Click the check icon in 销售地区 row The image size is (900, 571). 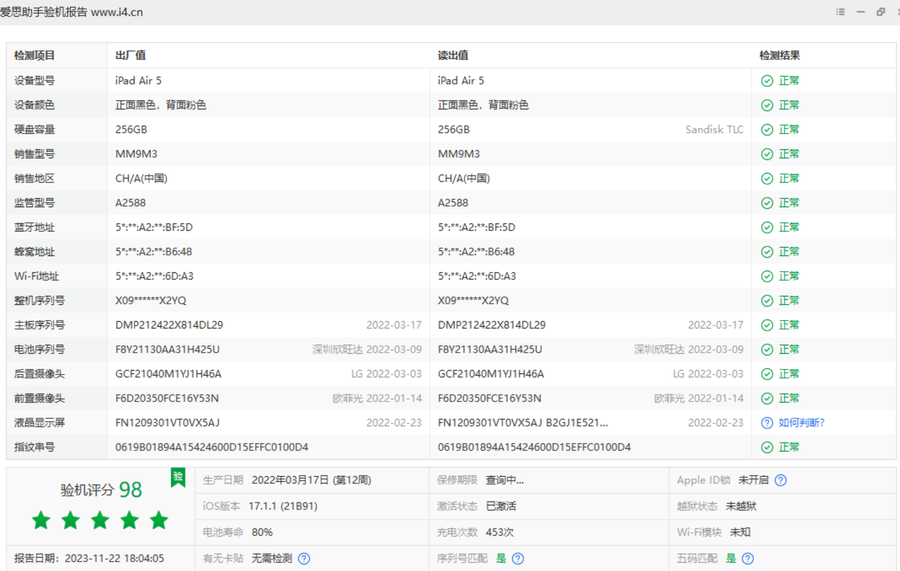tap(767, 178)
